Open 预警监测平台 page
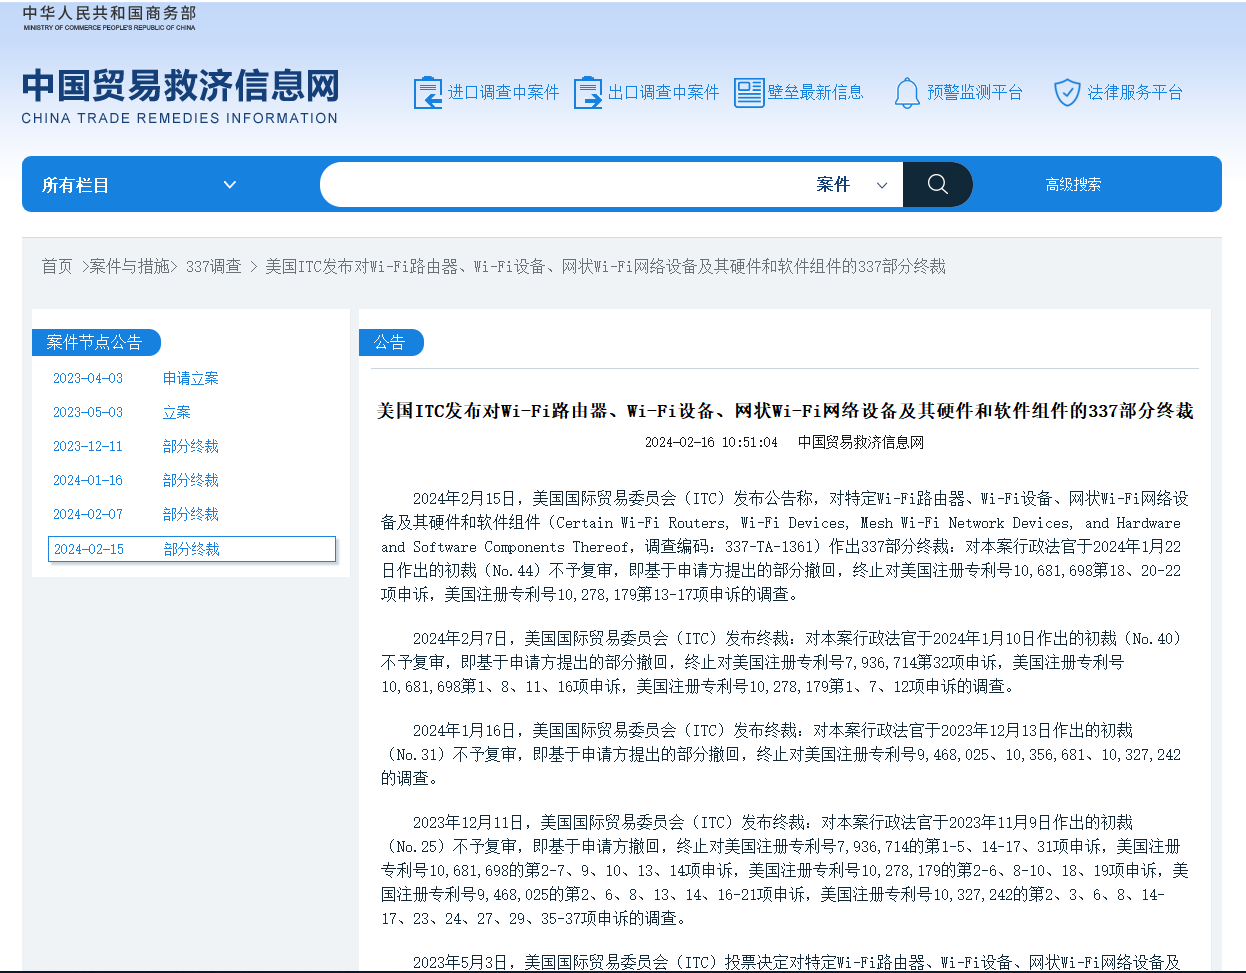Viewport: 1246px width, 973px height. click(975, 93)
